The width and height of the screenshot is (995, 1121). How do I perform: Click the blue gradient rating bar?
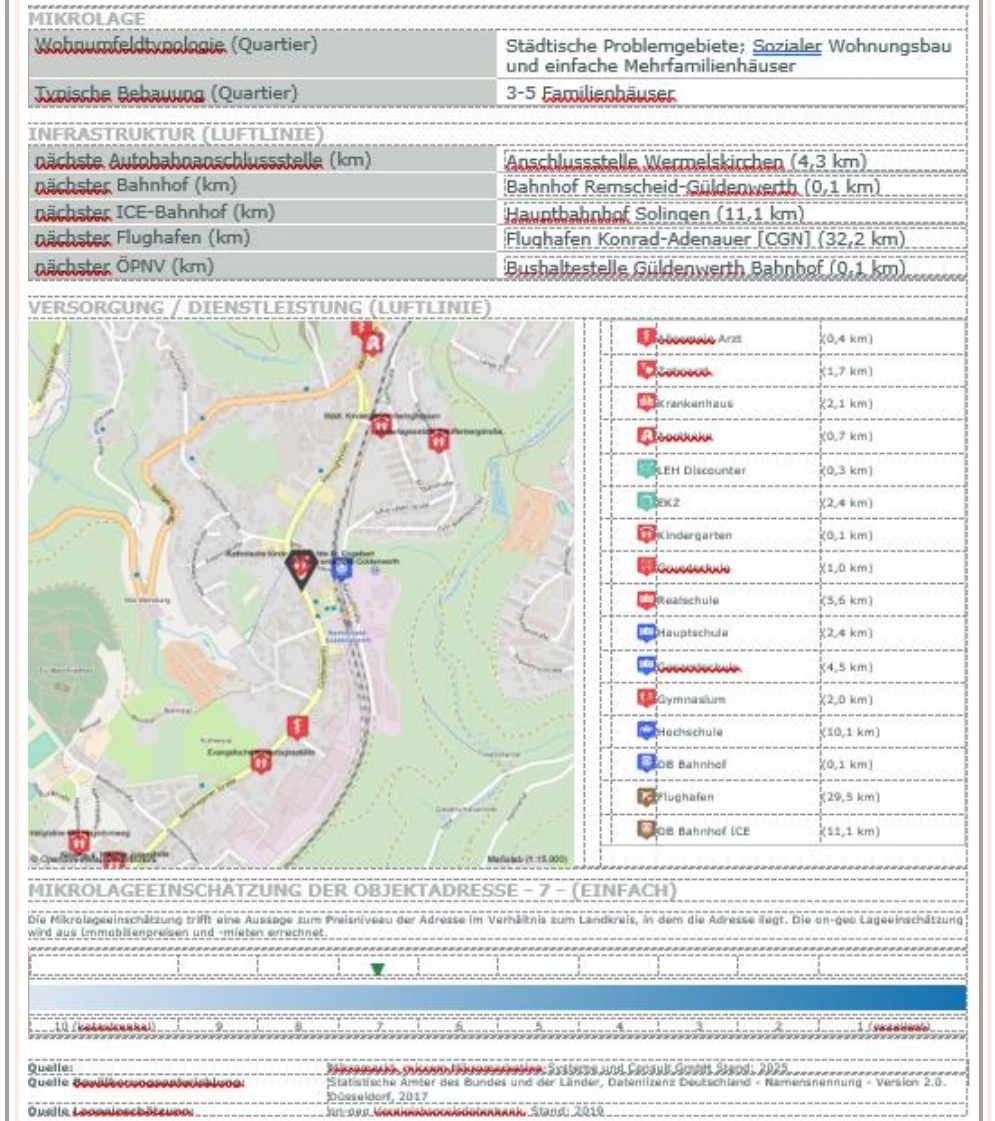(498, 997)
